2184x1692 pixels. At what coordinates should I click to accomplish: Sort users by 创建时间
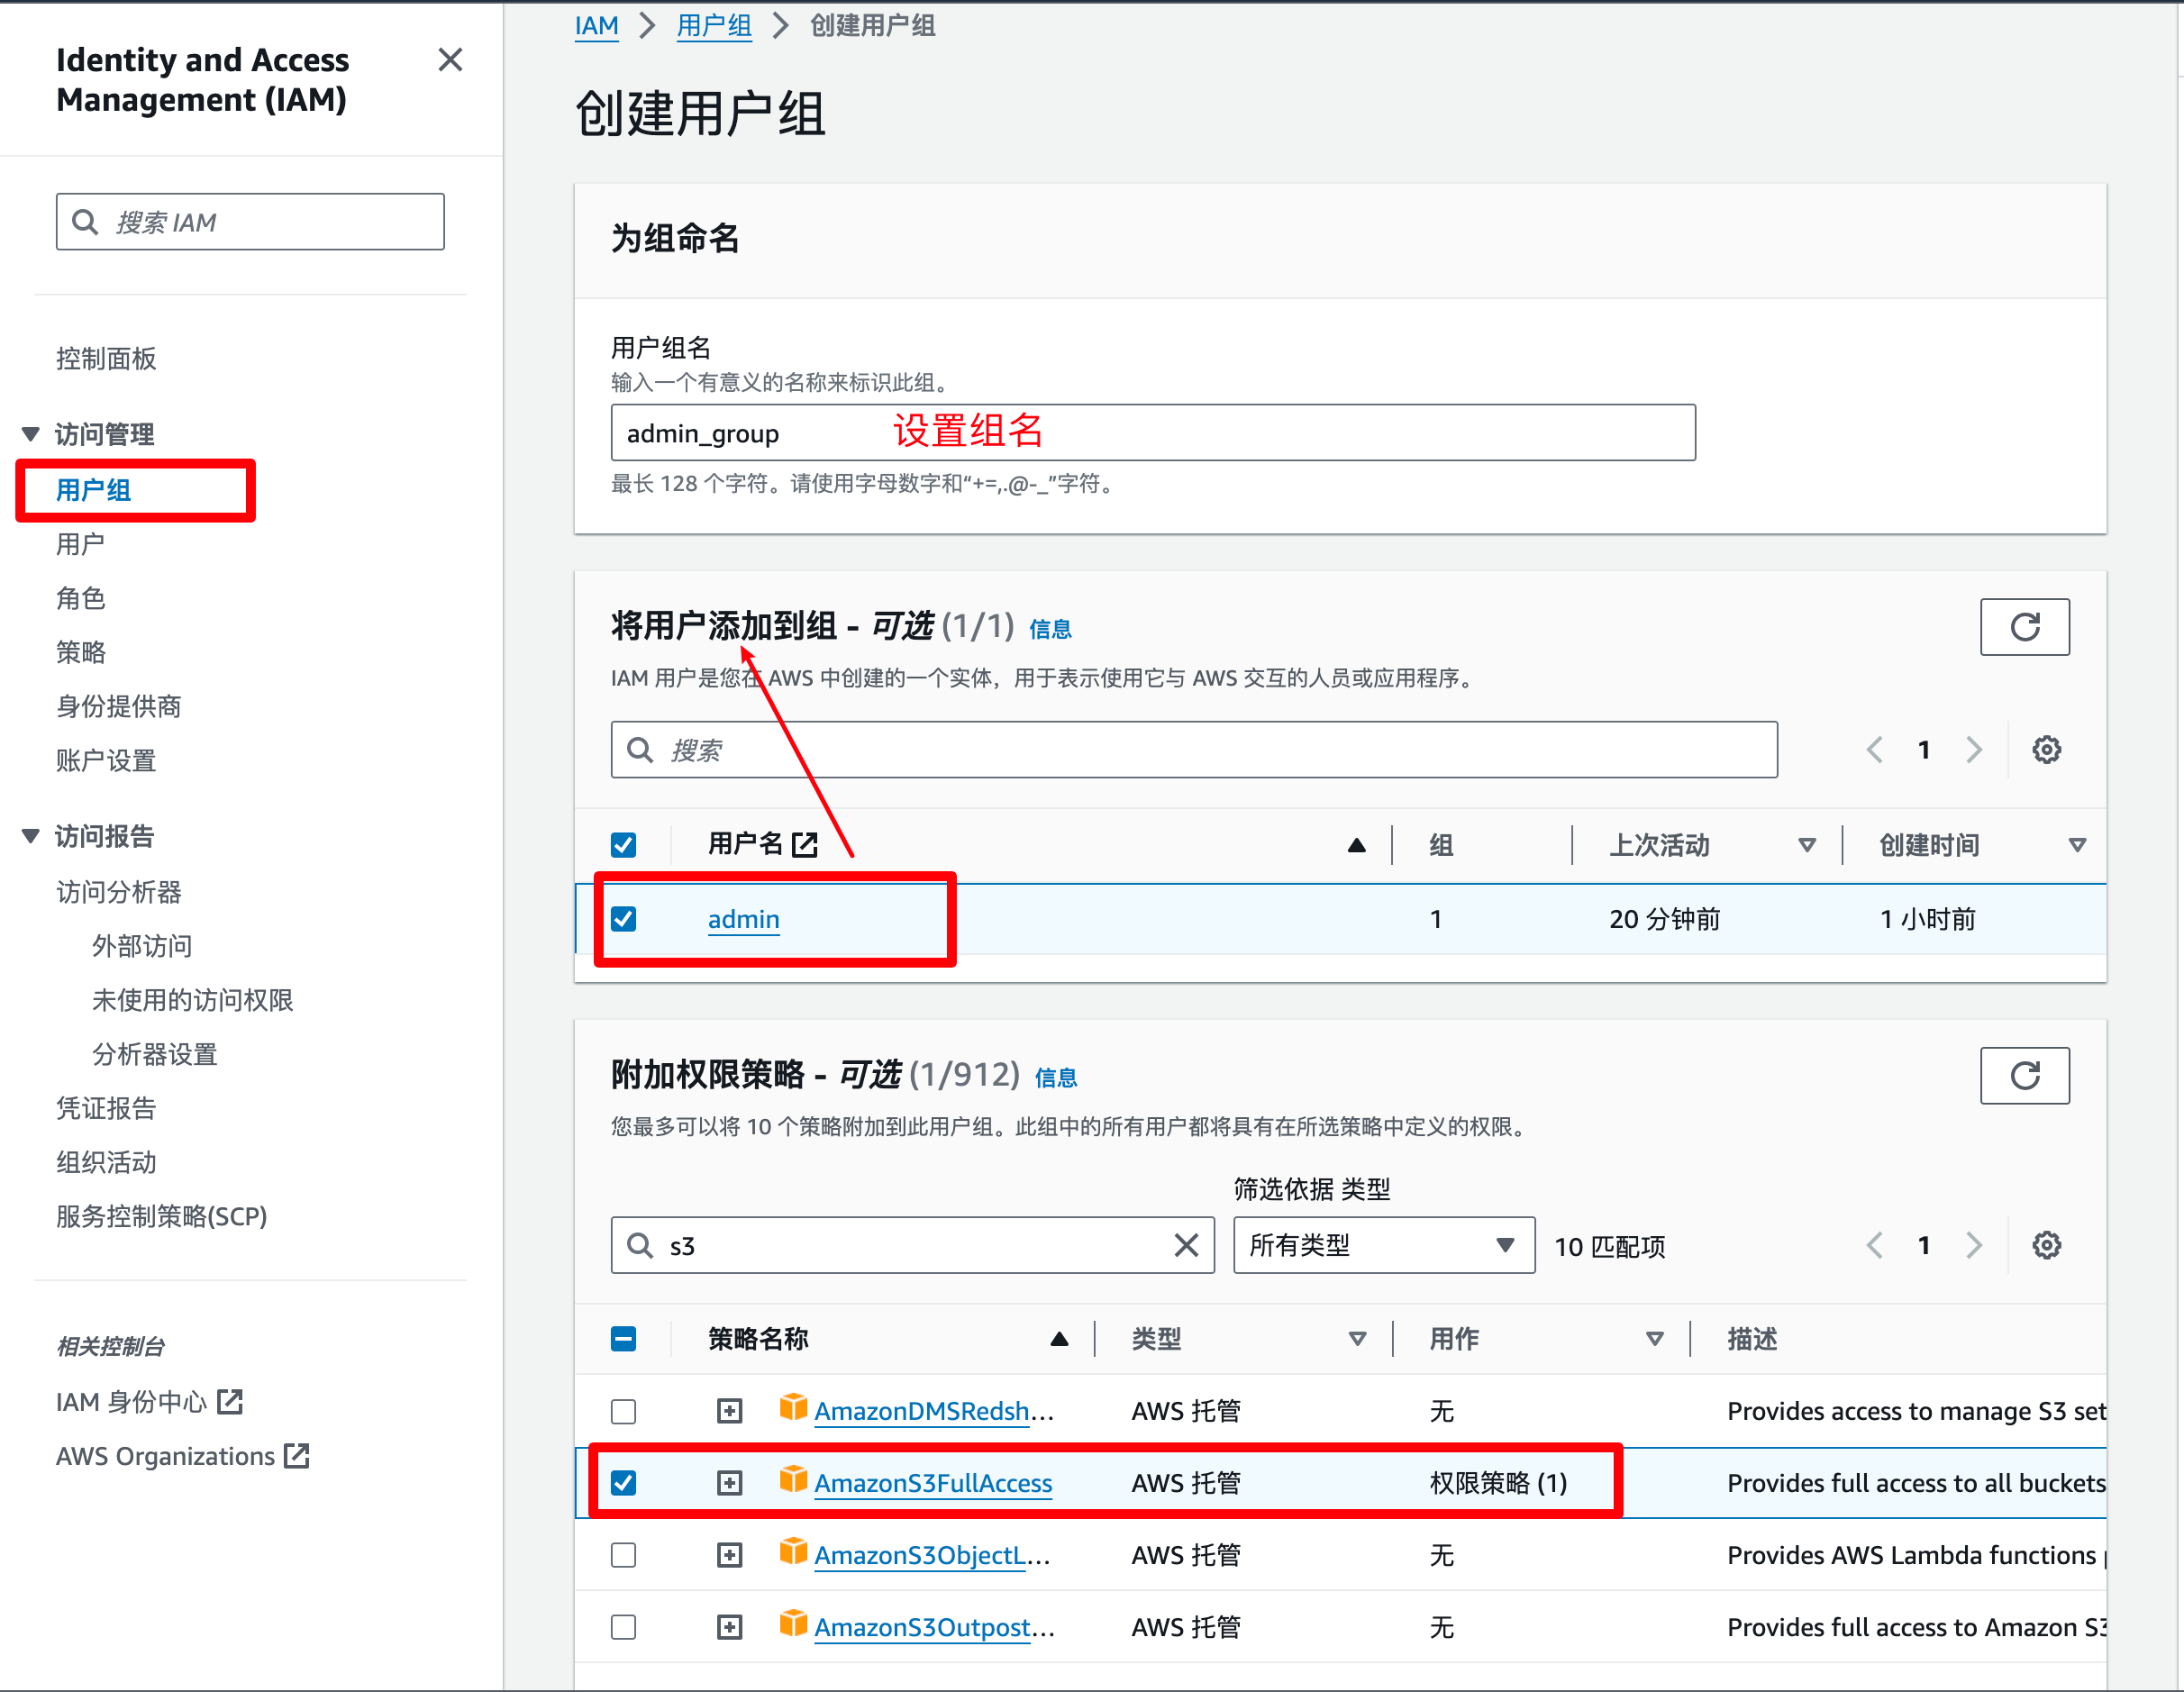(2076, 845)
